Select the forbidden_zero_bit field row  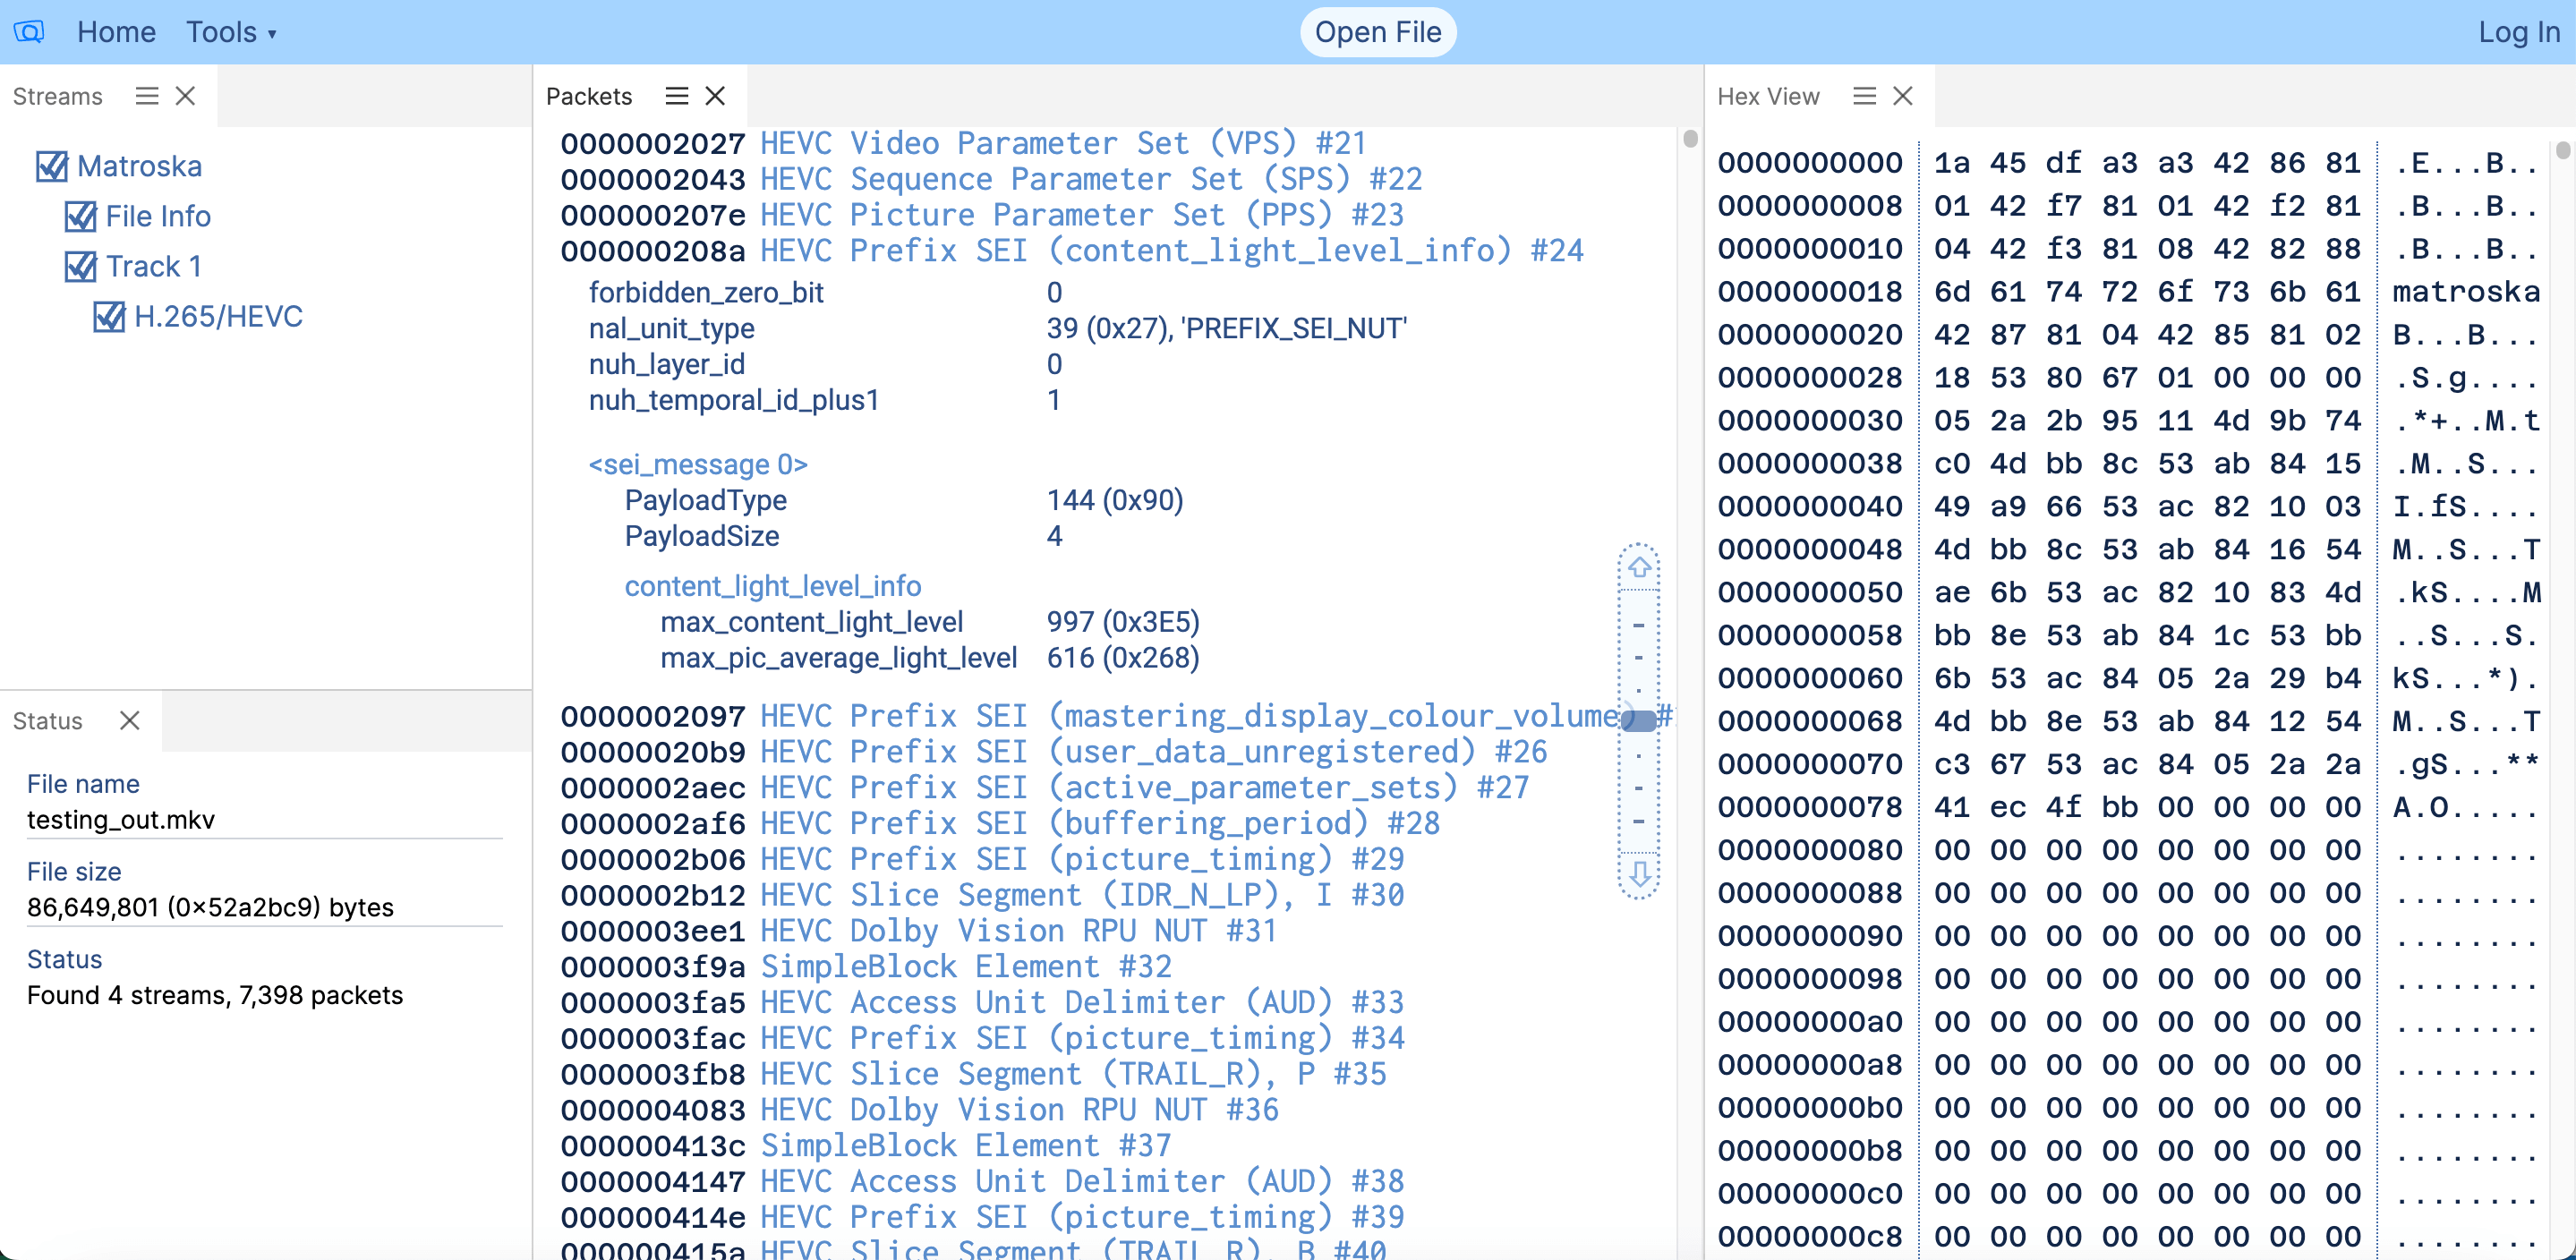[825, 293]
